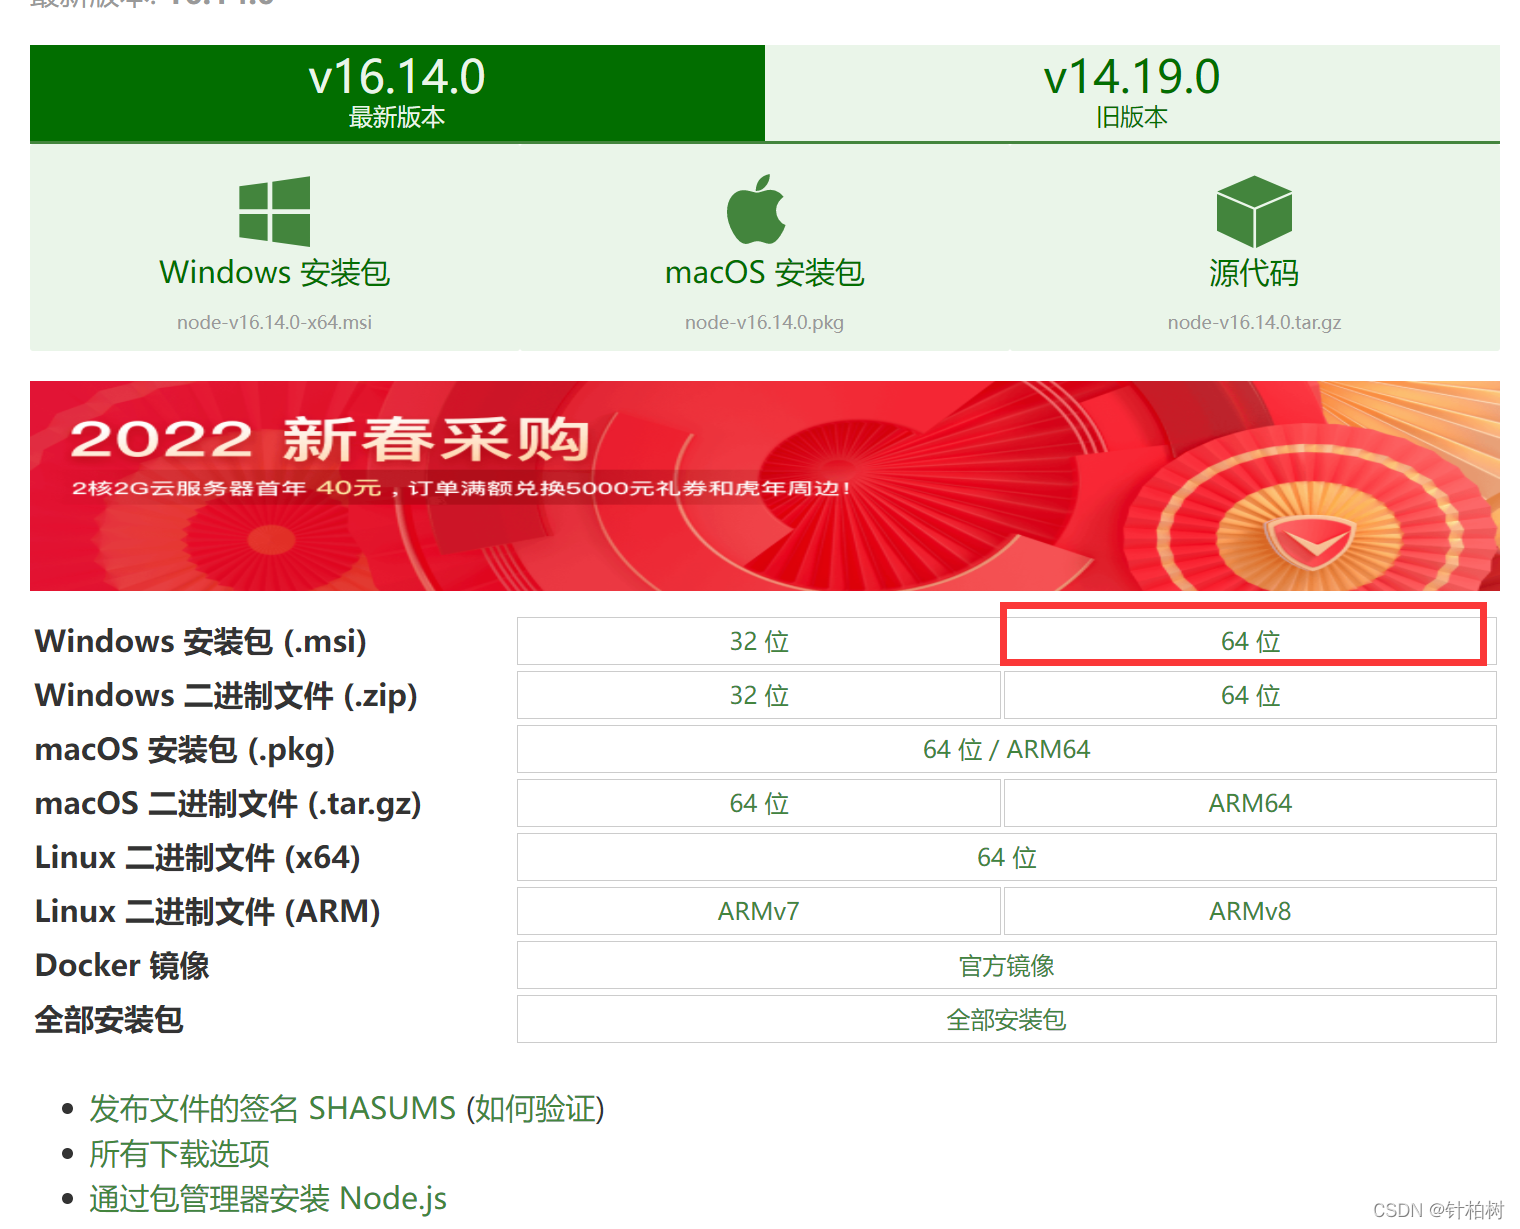Open the Windows 安装包 download link
The image size is (1520, 1229).
tap(274, 272)
